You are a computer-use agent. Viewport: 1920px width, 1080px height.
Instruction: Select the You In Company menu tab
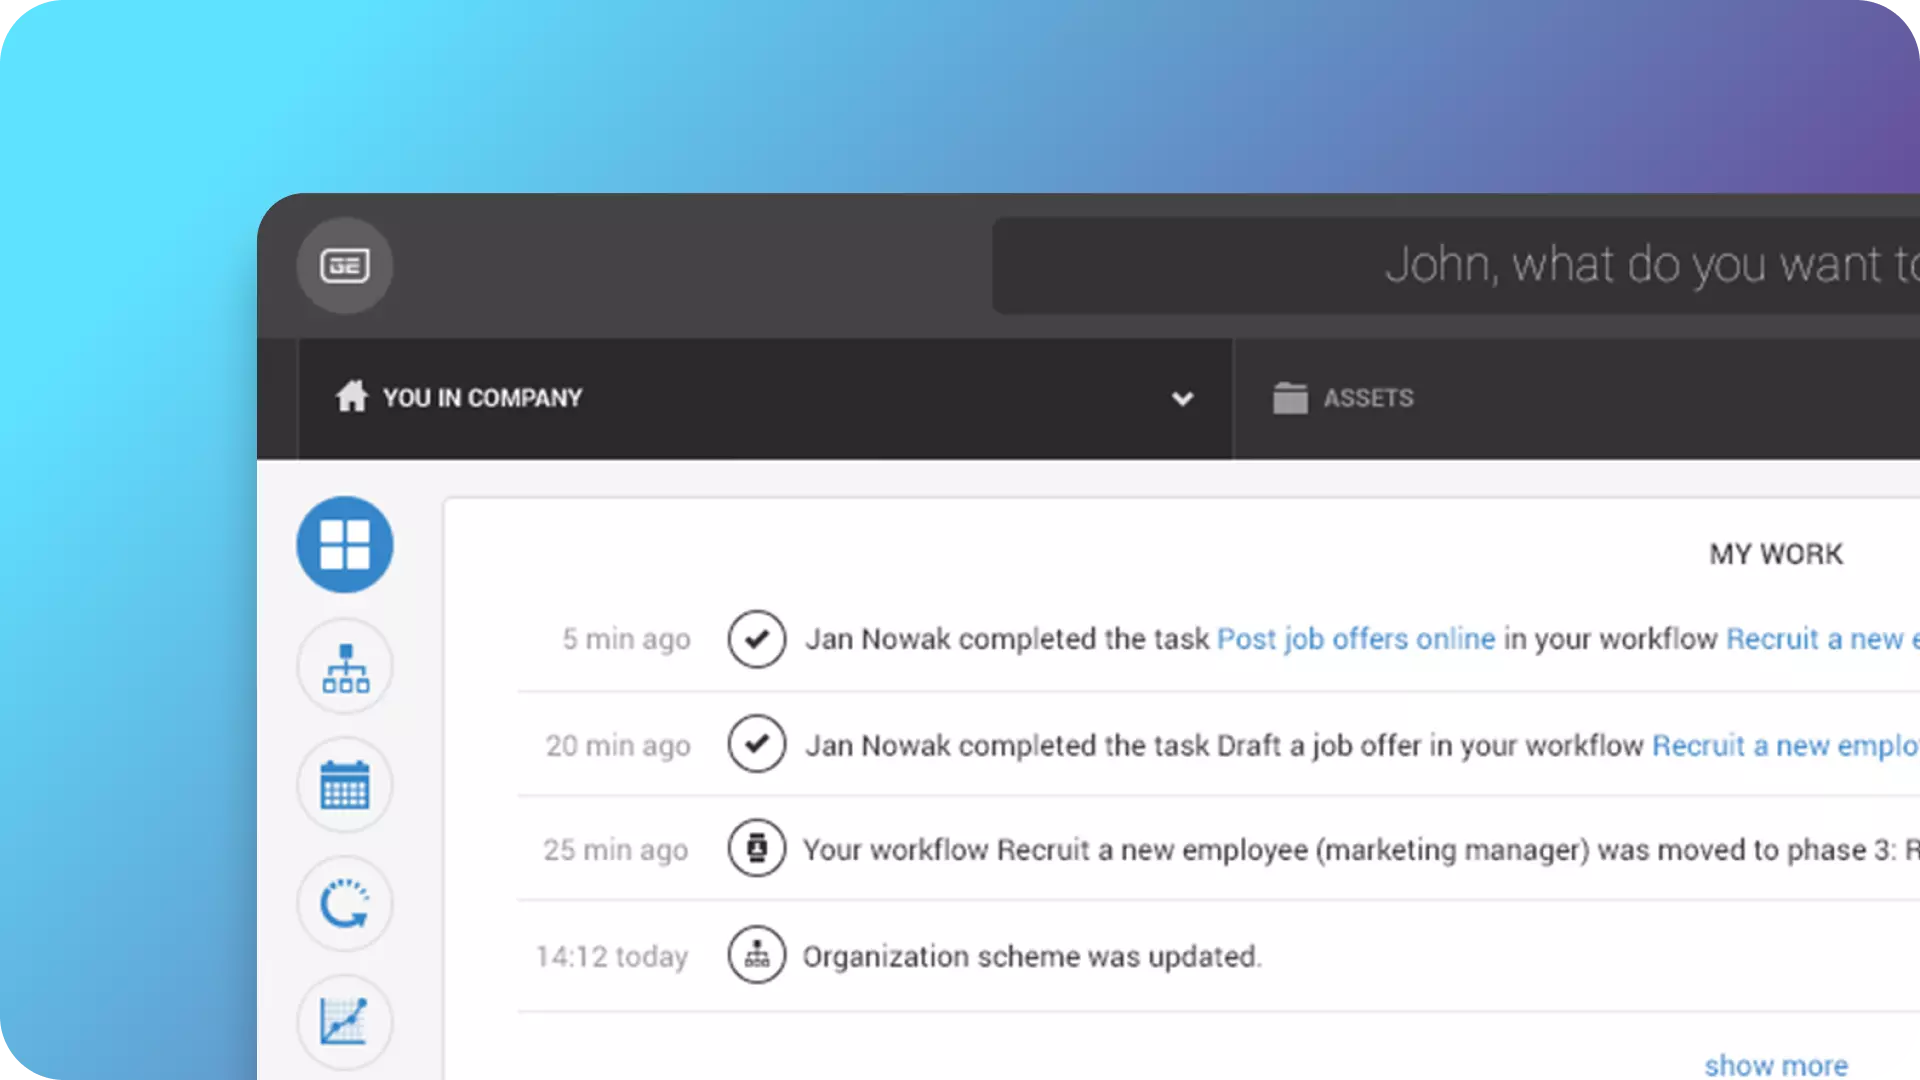pos(482,398)
